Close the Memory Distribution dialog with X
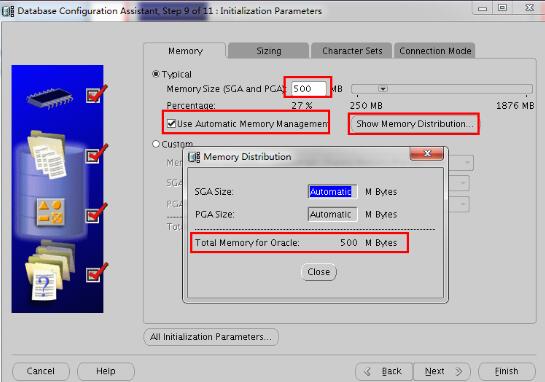 pos(427,154)
